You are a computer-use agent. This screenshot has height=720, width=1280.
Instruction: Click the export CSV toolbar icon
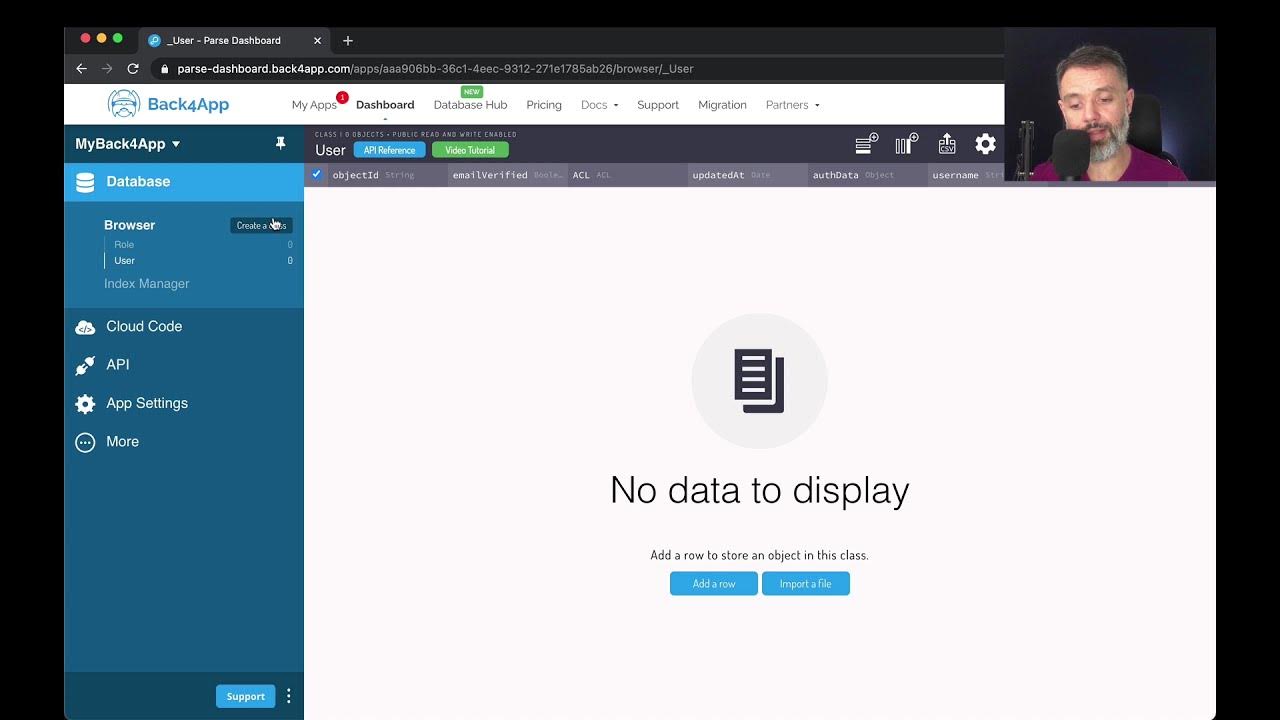click(x=947, y=144)
